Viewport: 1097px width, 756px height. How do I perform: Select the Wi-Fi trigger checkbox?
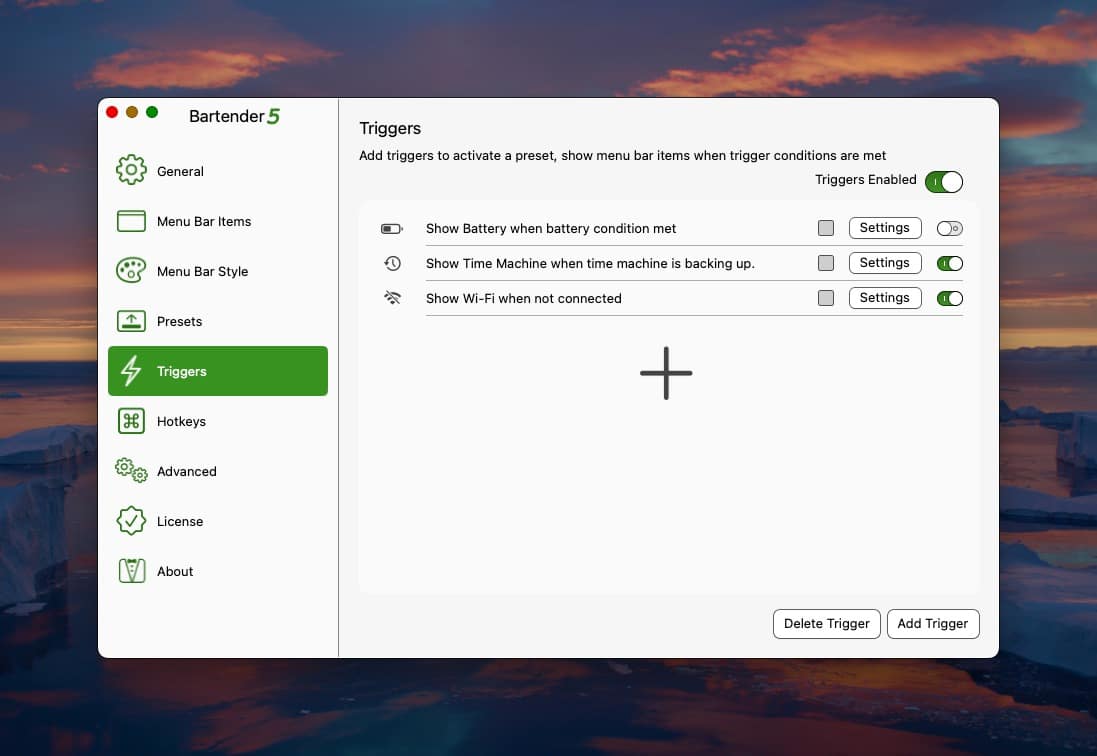tap(825, 299)
